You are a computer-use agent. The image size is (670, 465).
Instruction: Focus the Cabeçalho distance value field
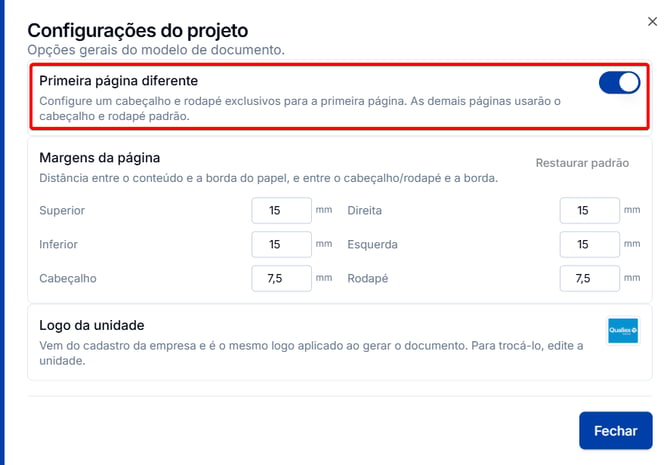pos(282,279)
